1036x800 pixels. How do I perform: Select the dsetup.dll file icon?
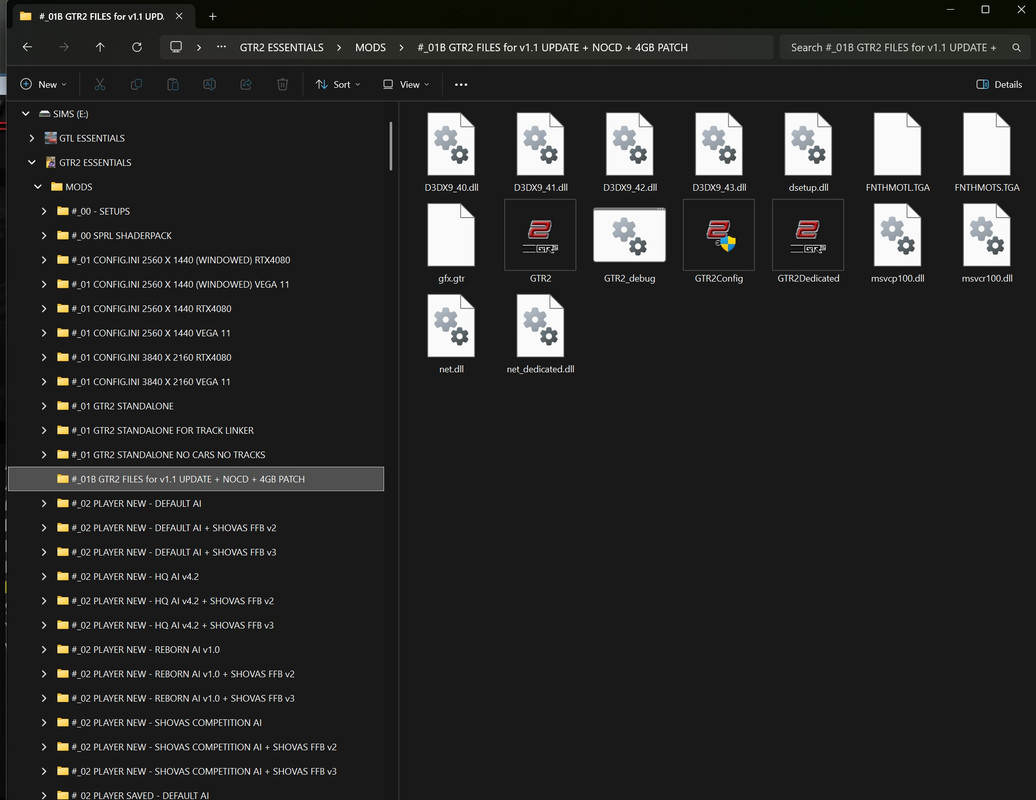(808, 144)
